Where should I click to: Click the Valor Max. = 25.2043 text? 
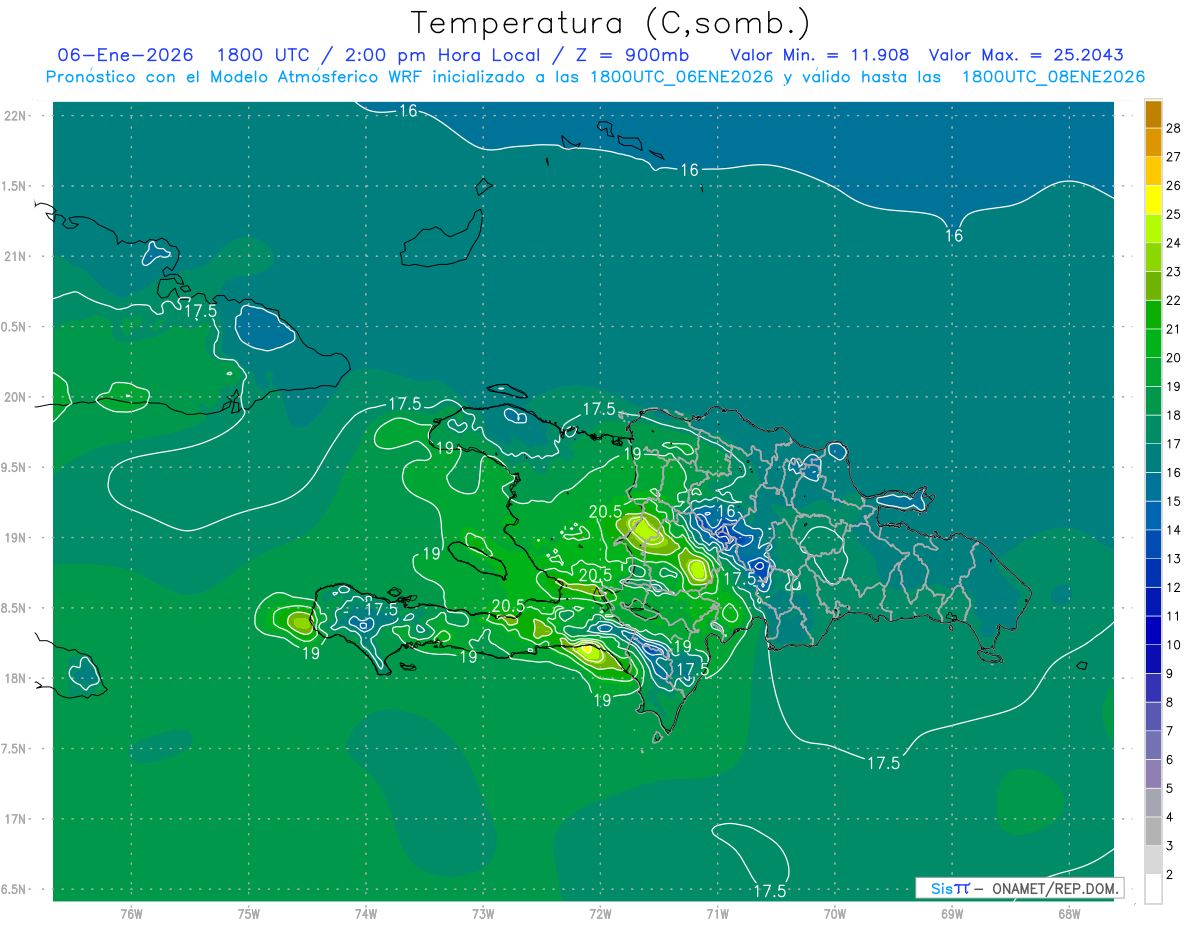click(x=1025, y=55)
